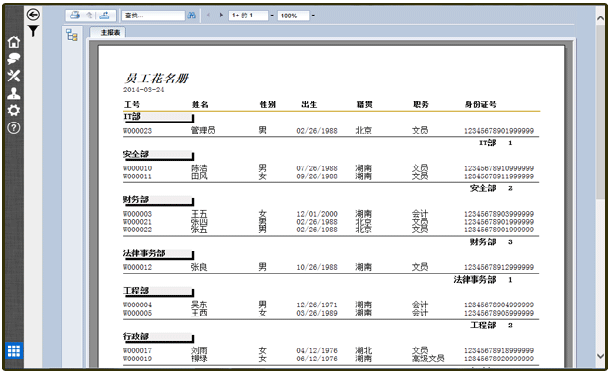Click the 籍贯 column header
The image size is (610, 375).
364,104
